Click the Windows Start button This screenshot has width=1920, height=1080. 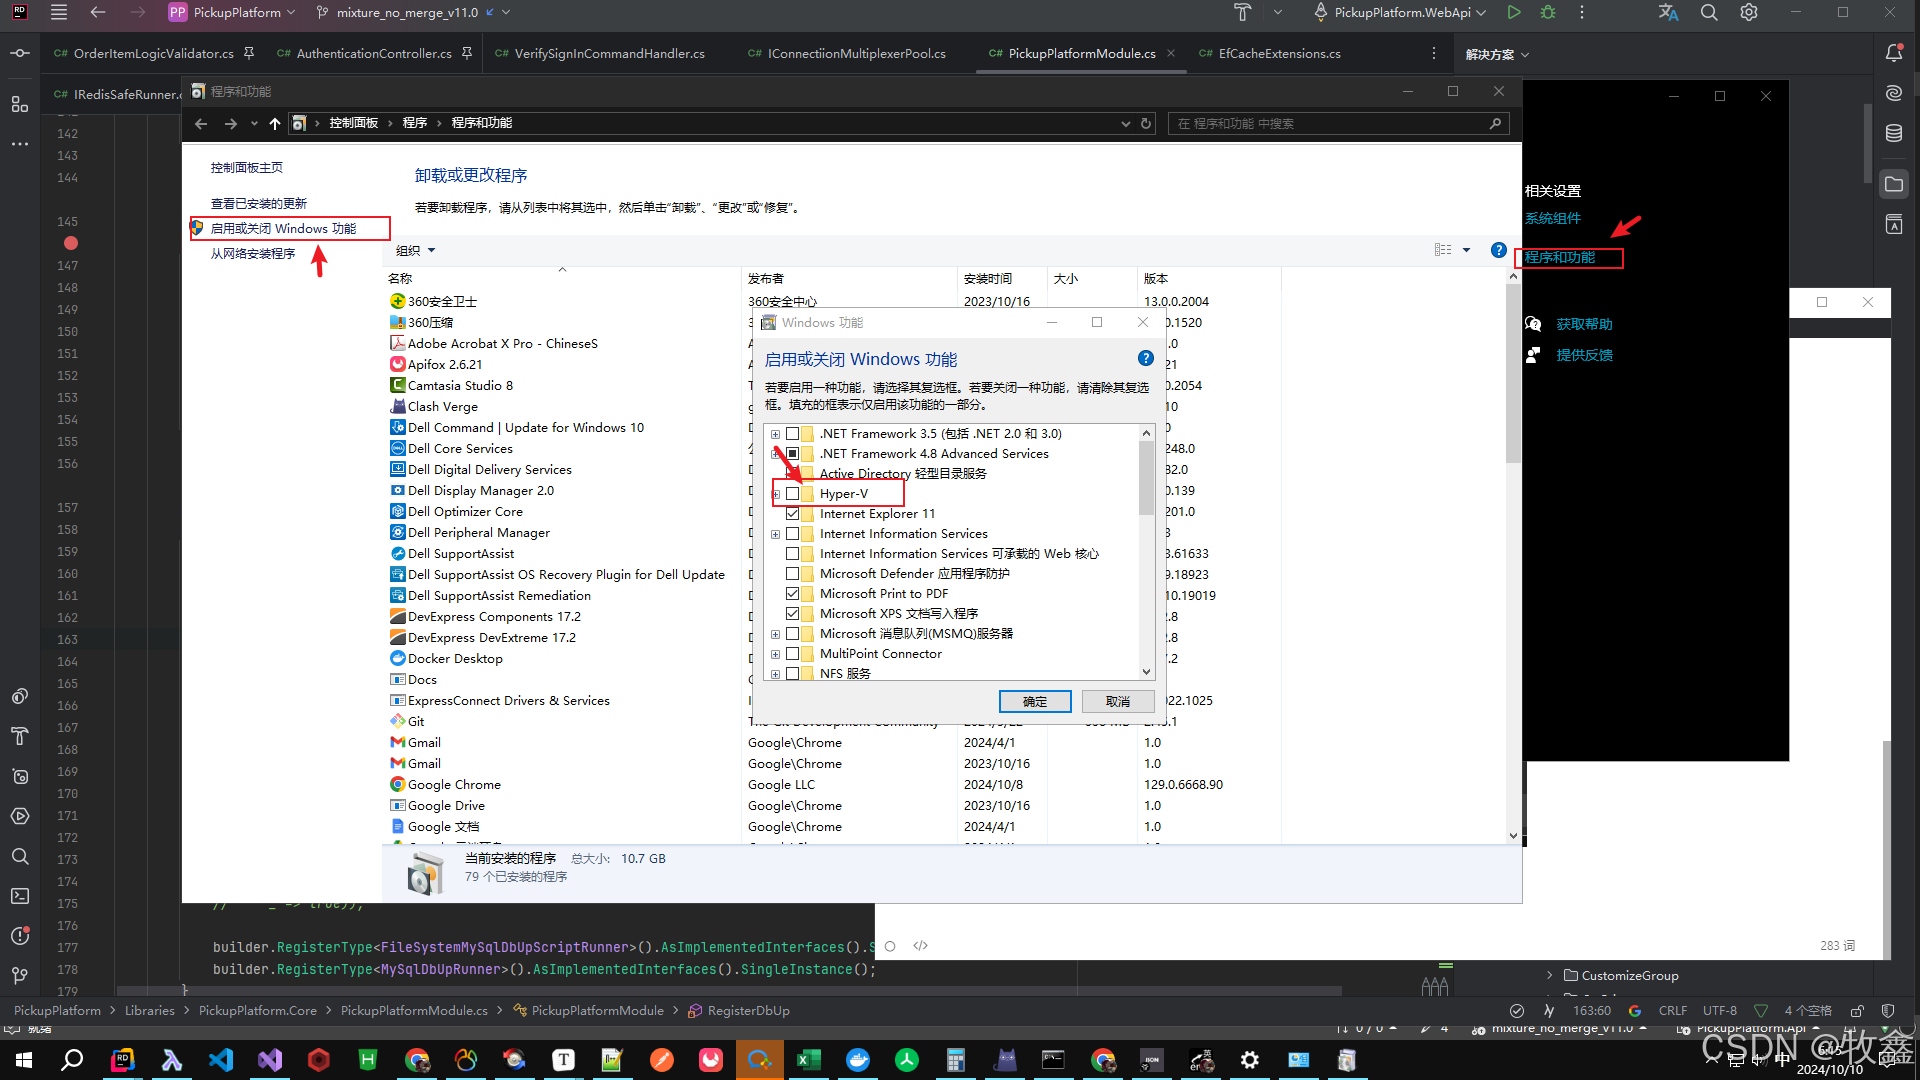tap(24, 1060)
